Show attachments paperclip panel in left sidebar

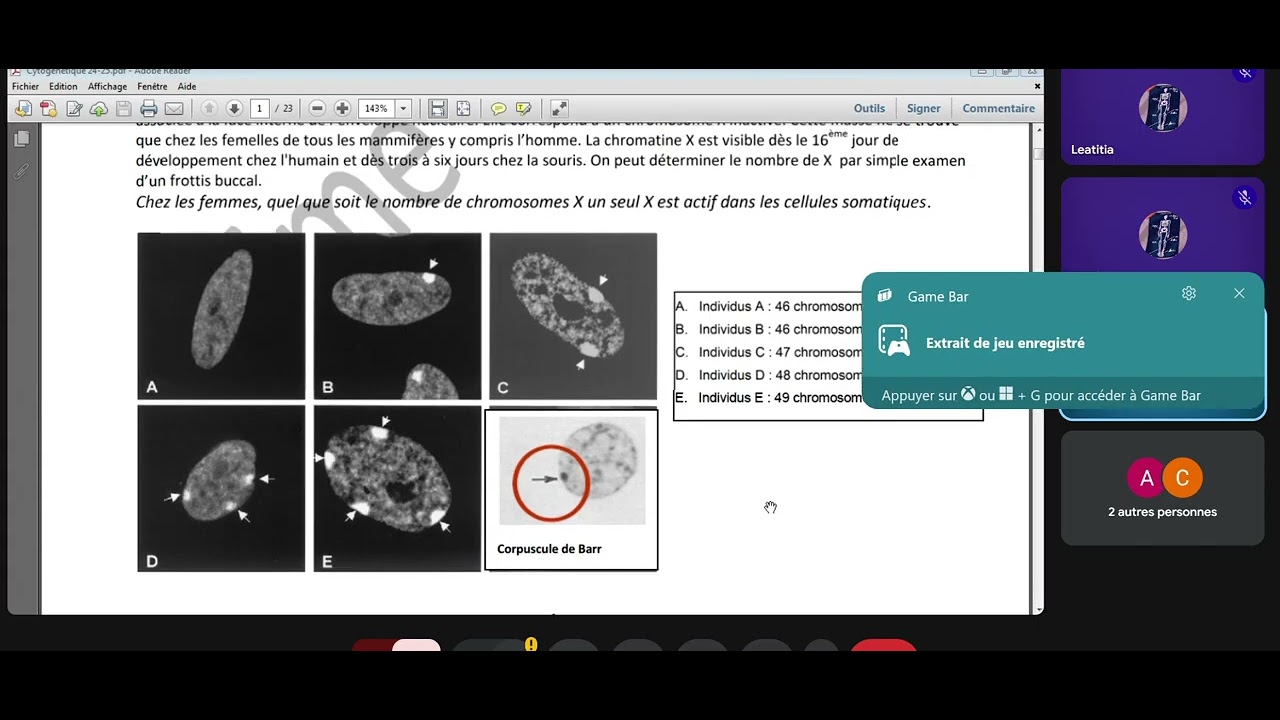[21, 171]
